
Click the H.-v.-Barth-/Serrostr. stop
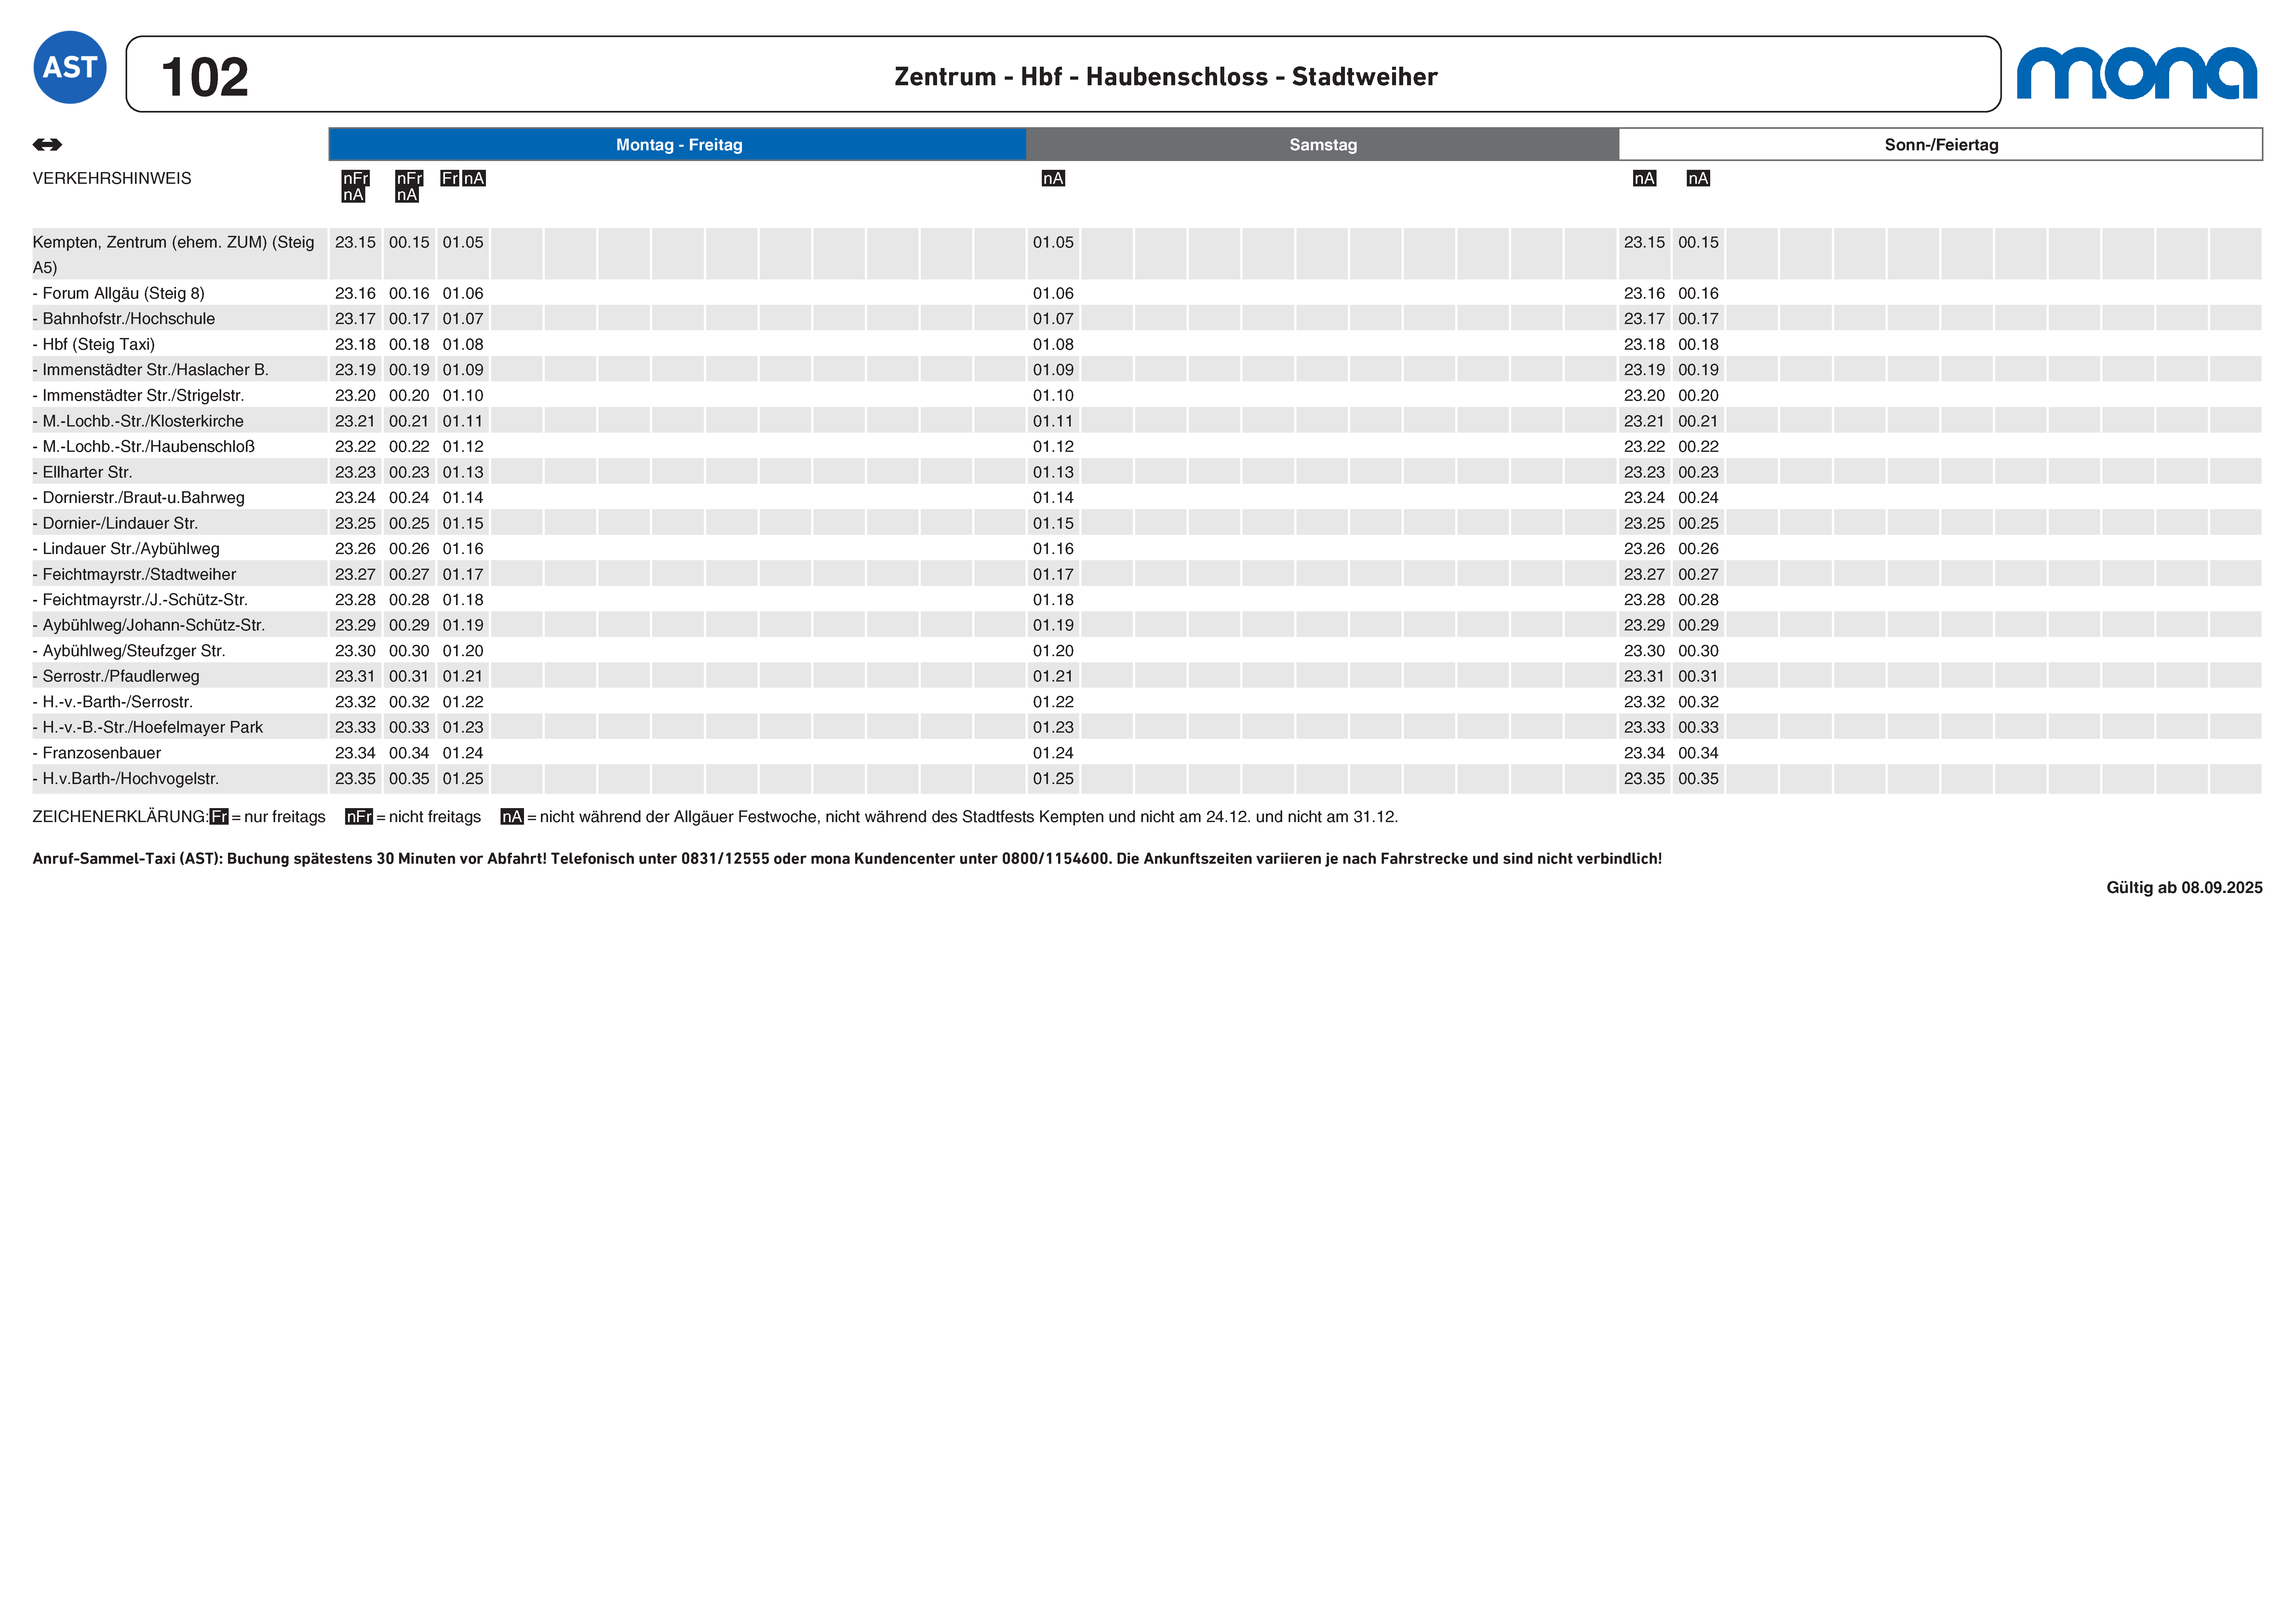[113, 702]
